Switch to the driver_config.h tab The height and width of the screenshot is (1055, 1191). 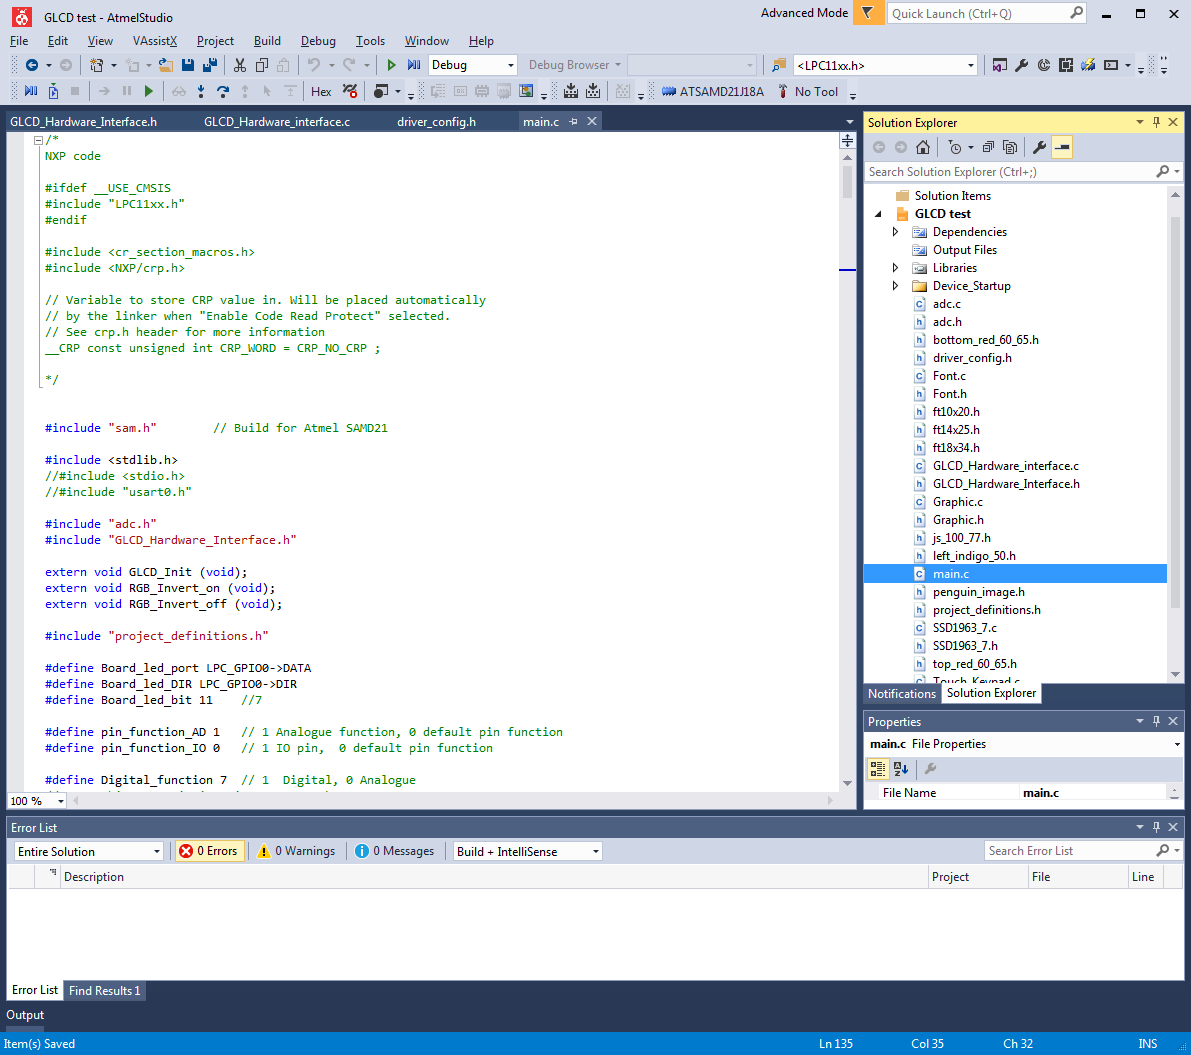(436, 122)
